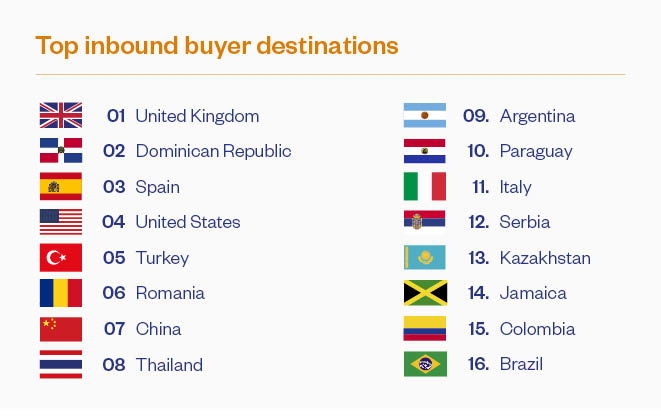Screen dimensions: 661x416
Task: Select the Serbia flag icon
Action: tap(425, 221)
